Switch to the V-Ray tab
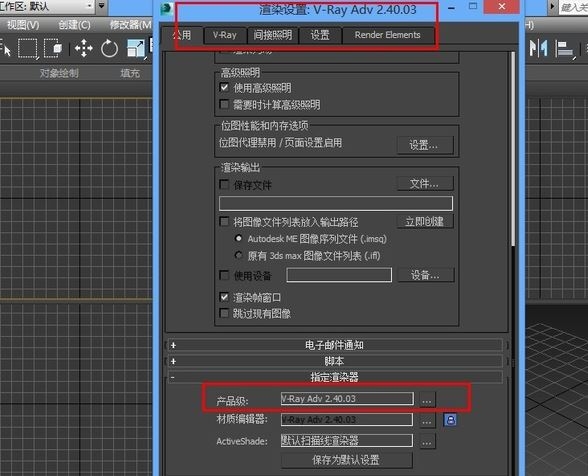Viewport: 588px width, 476px height. point(225,35)
